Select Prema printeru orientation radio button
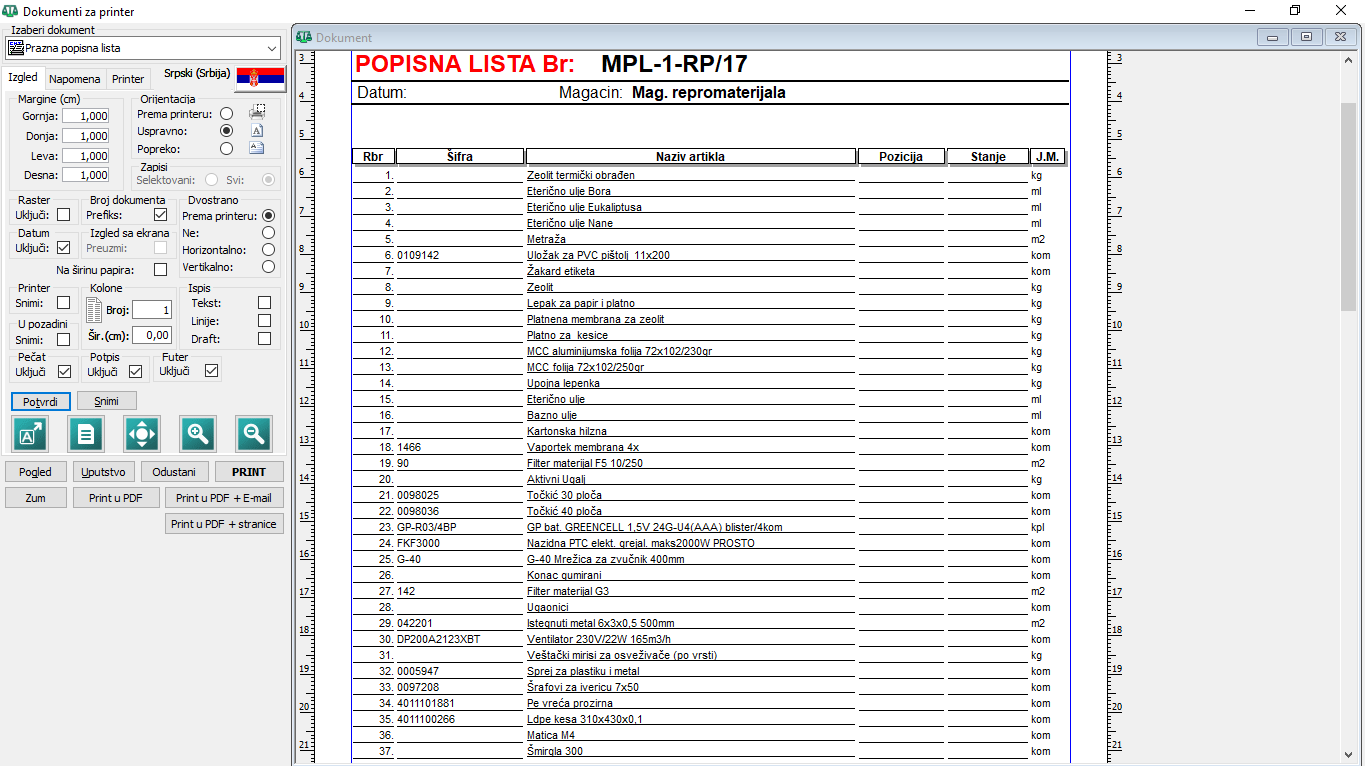The image size is (1365, 766). (227, 113)
